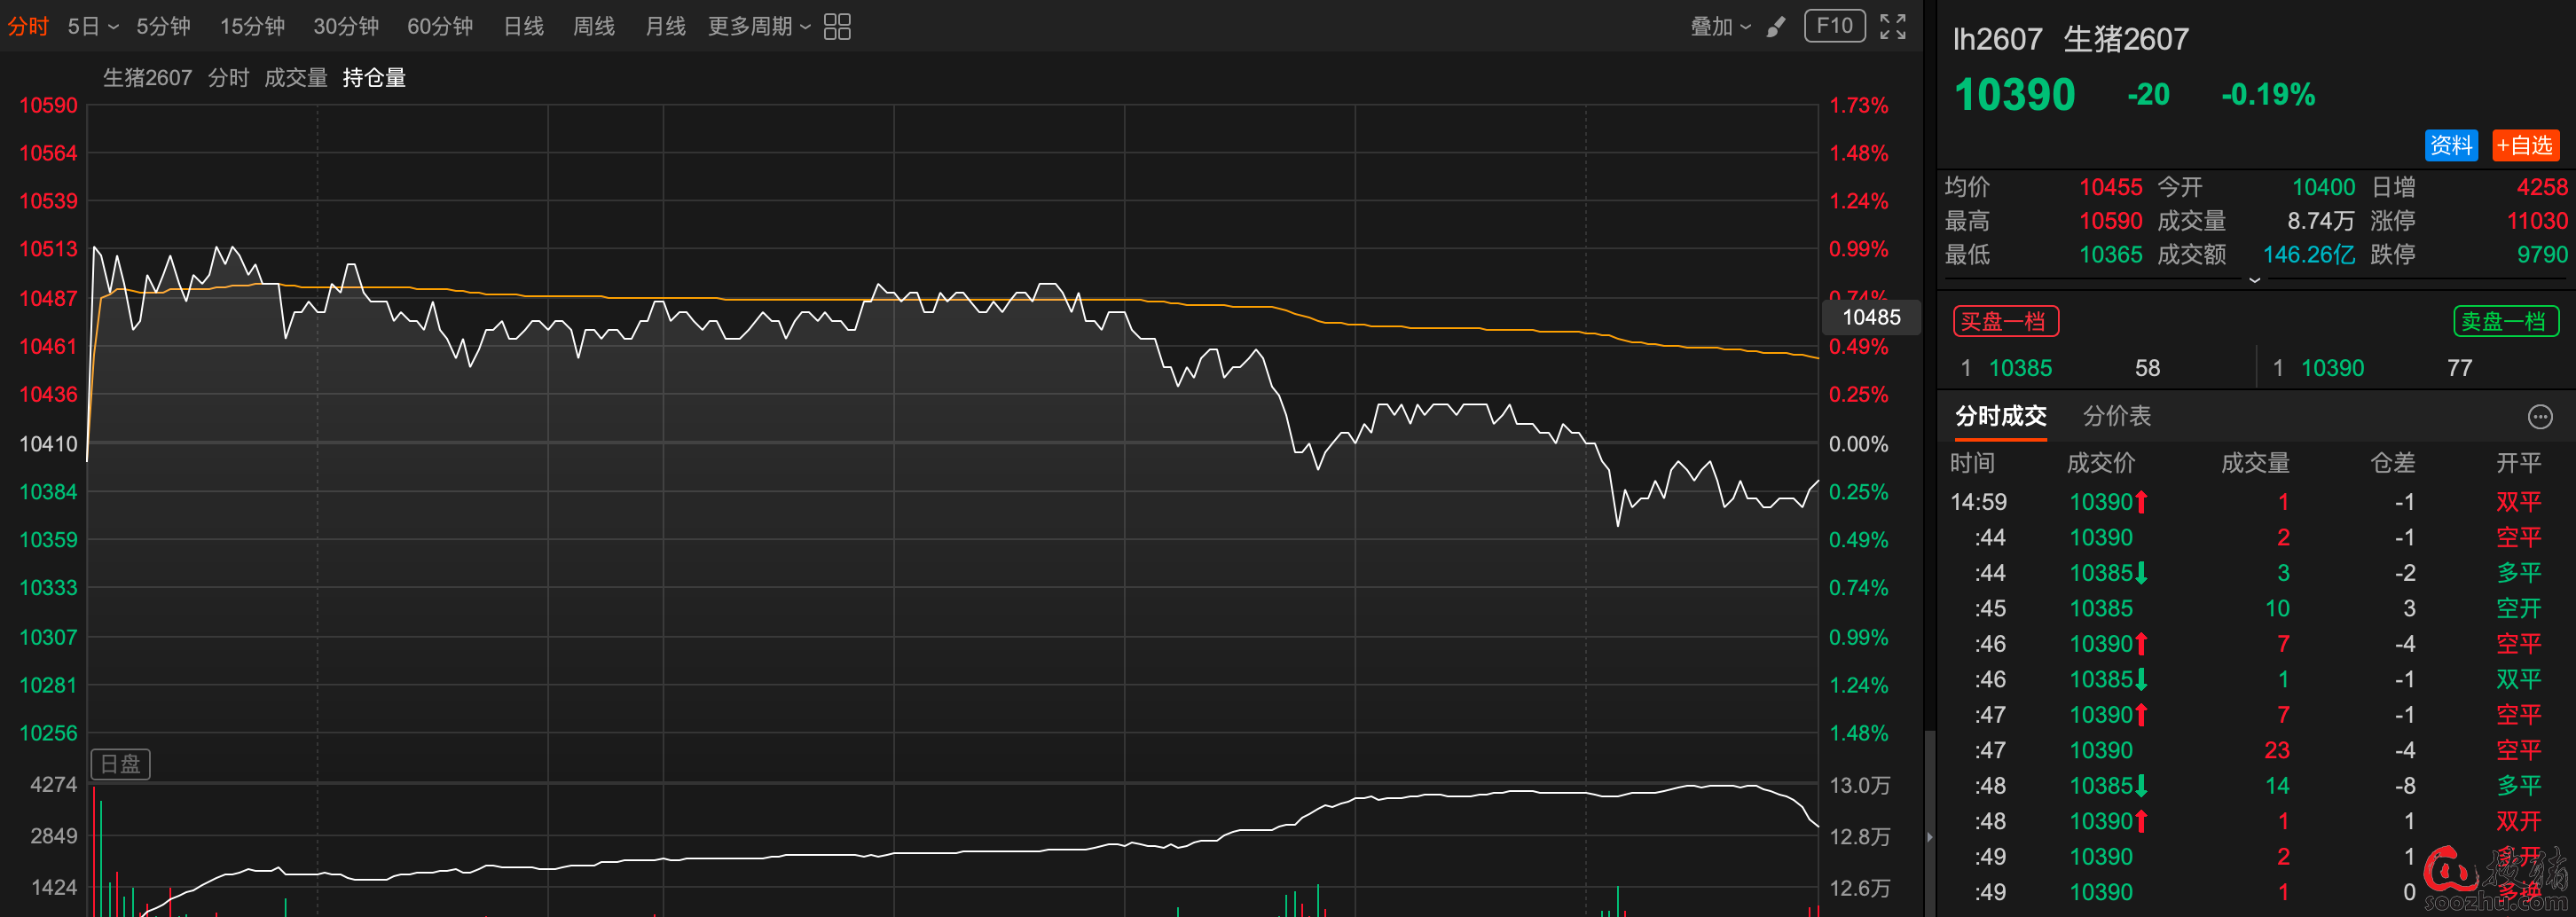Open the multi-chart grid layout icon
This screenshot has height=917, width=2576.
tap(837, 27)
